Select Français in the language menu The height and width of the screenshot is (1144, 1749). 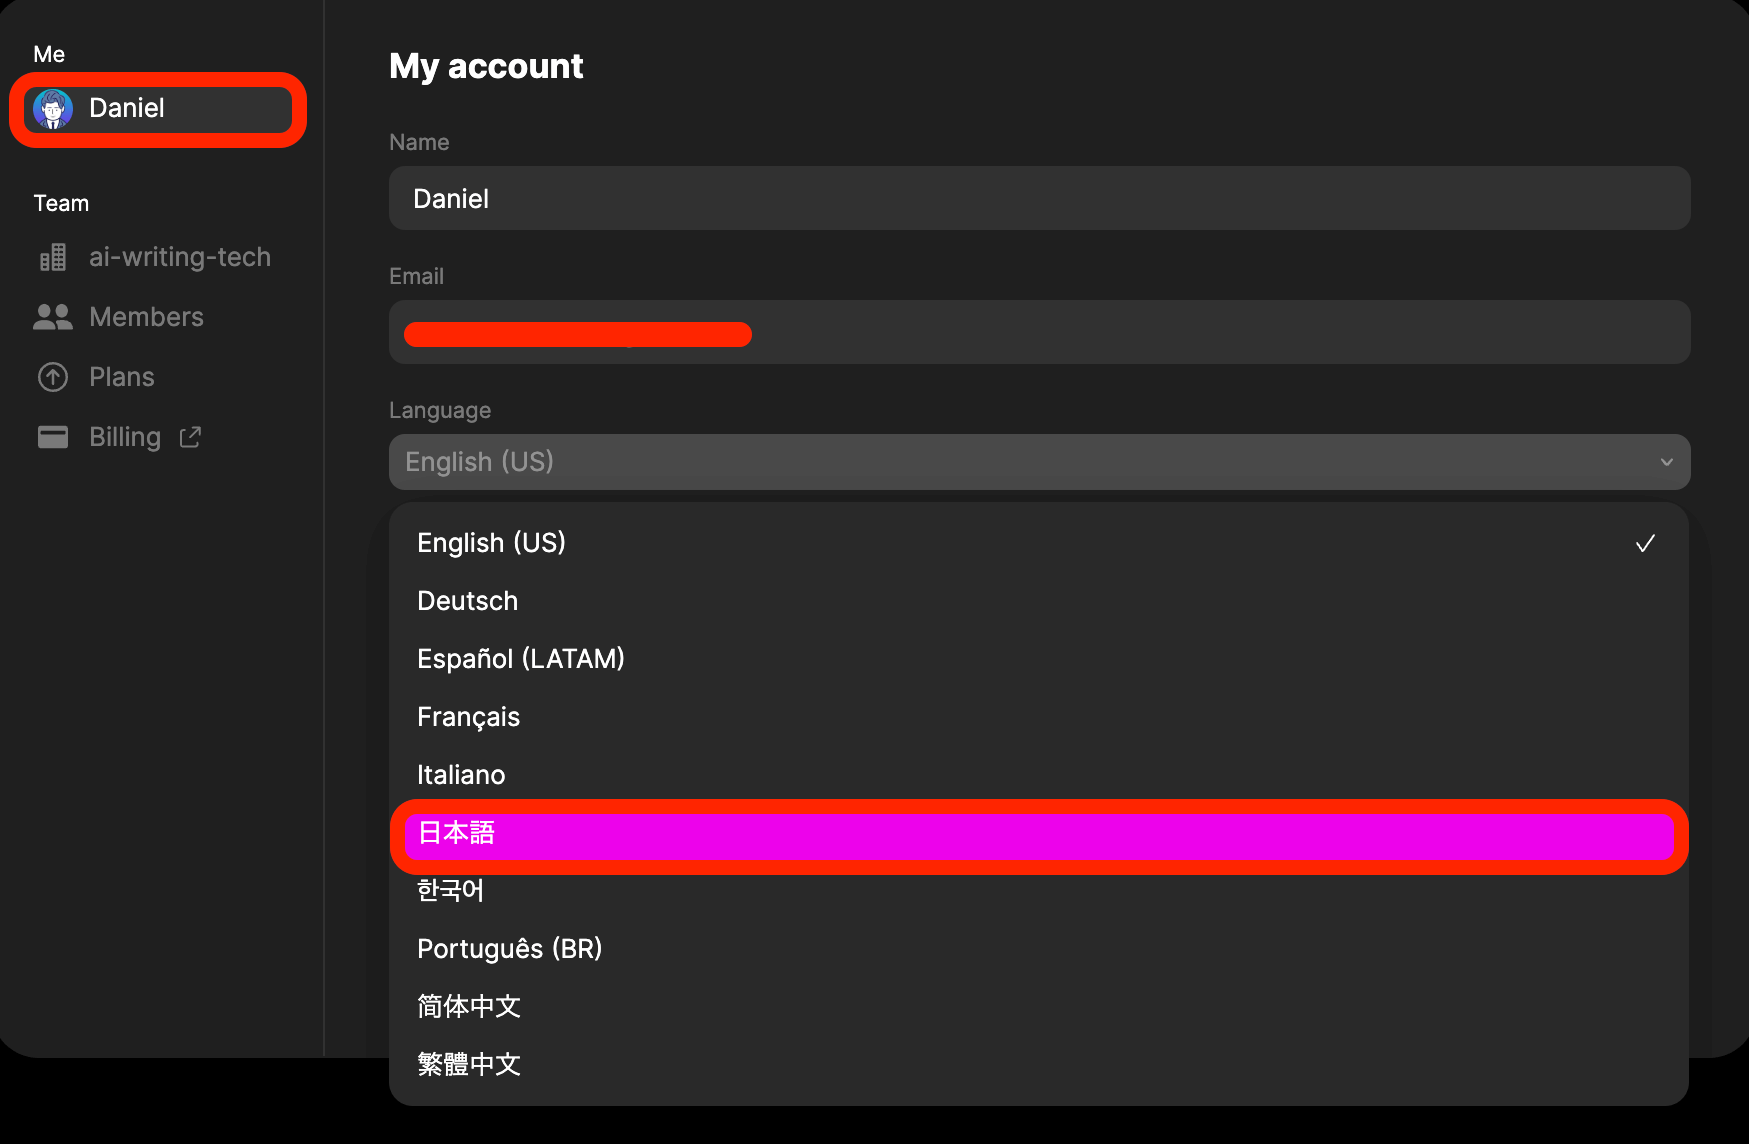(469, 717)
